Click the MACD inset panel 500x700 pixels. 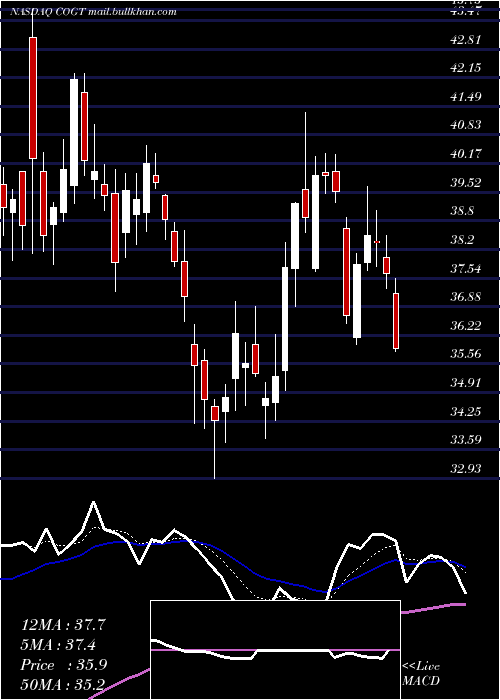[x=275, y=650]
